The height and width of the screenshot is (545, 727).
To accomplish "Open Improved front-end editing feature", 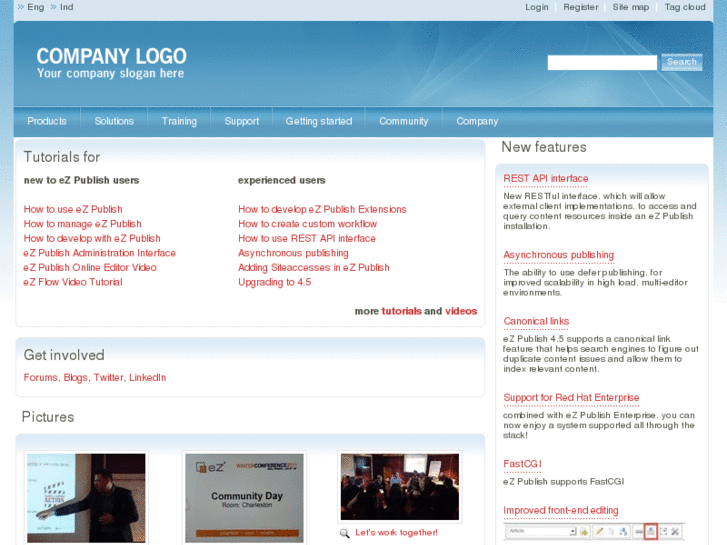I will tap(561, 511).
